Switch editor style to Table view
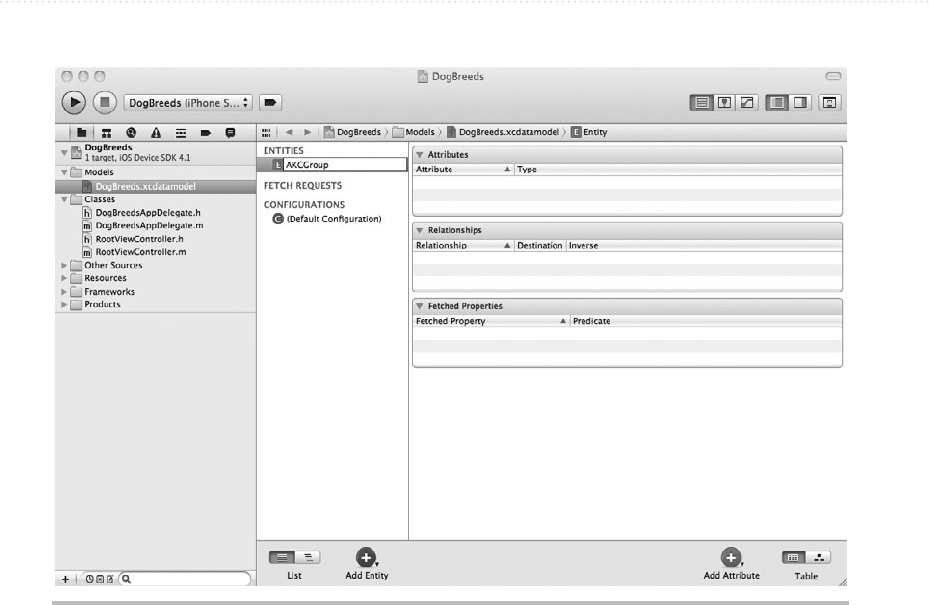 tap(793, 558)
